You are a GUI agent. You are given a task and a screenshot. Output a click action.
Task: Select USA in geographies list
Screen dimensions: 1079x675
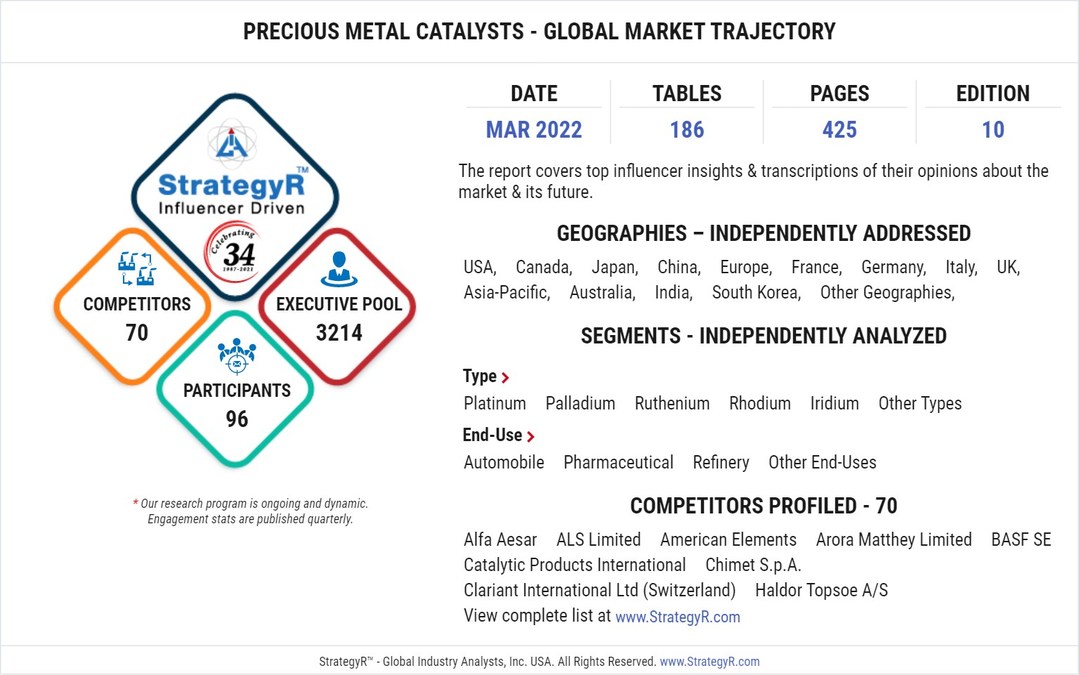(480, 268)
